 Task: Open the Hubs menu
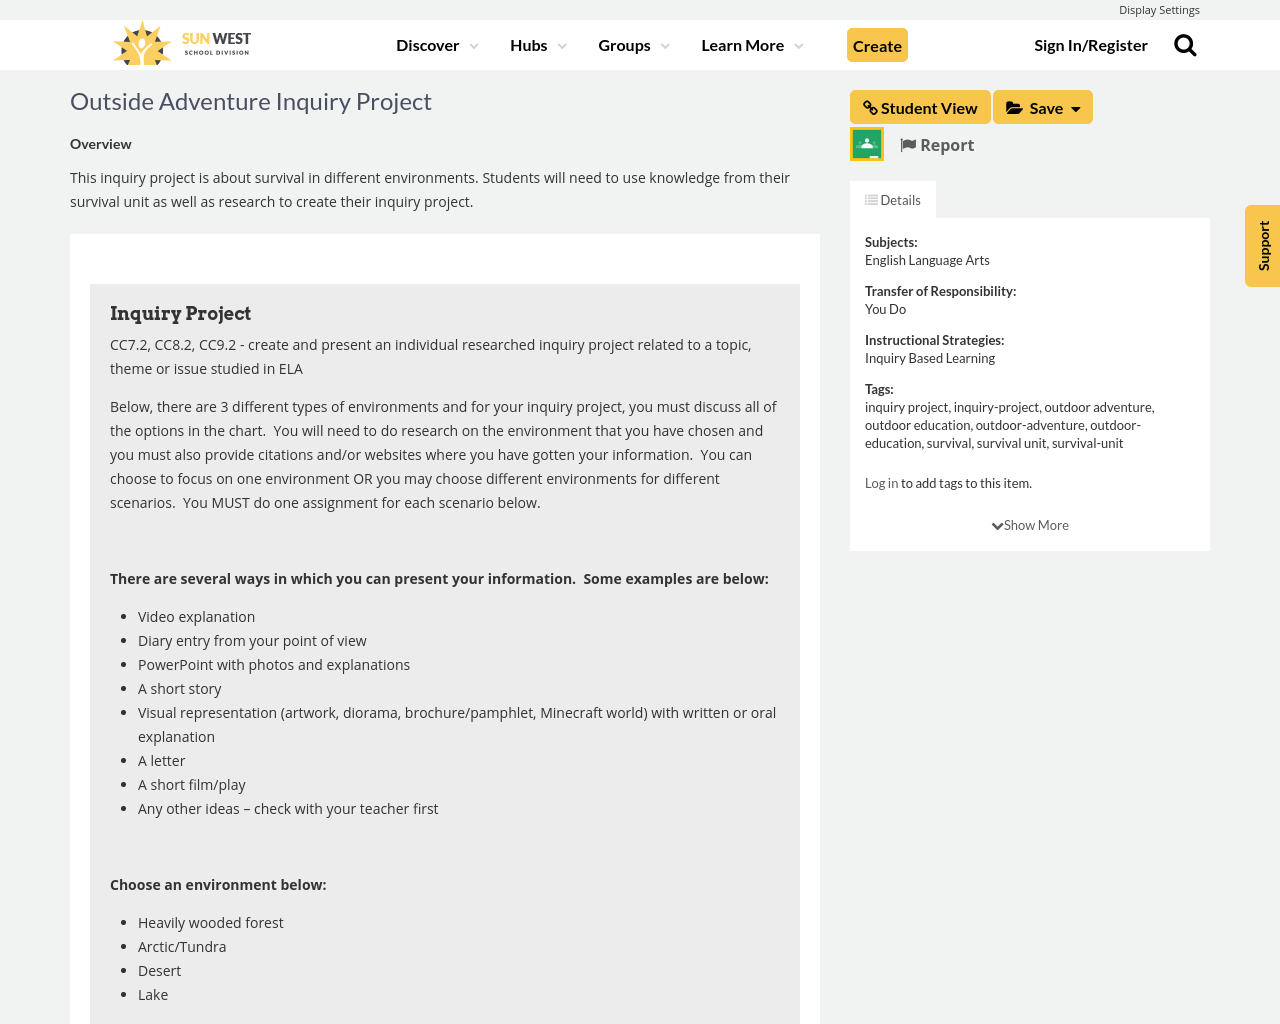pos(536,43)
